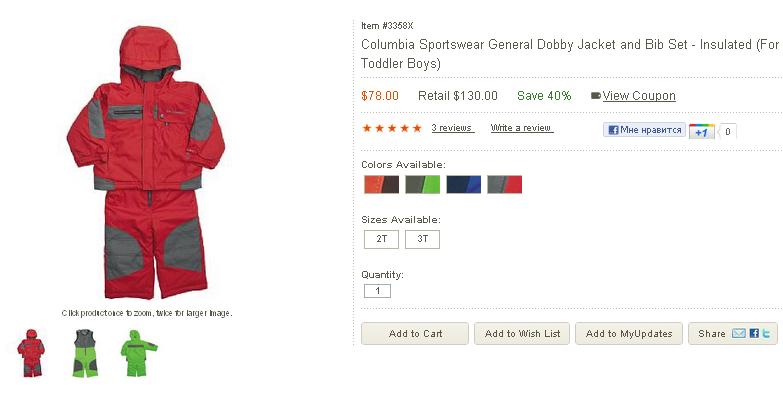783x394 pixels.
Task: Open the 3 reviews link
Action: [x=452, y=128]
